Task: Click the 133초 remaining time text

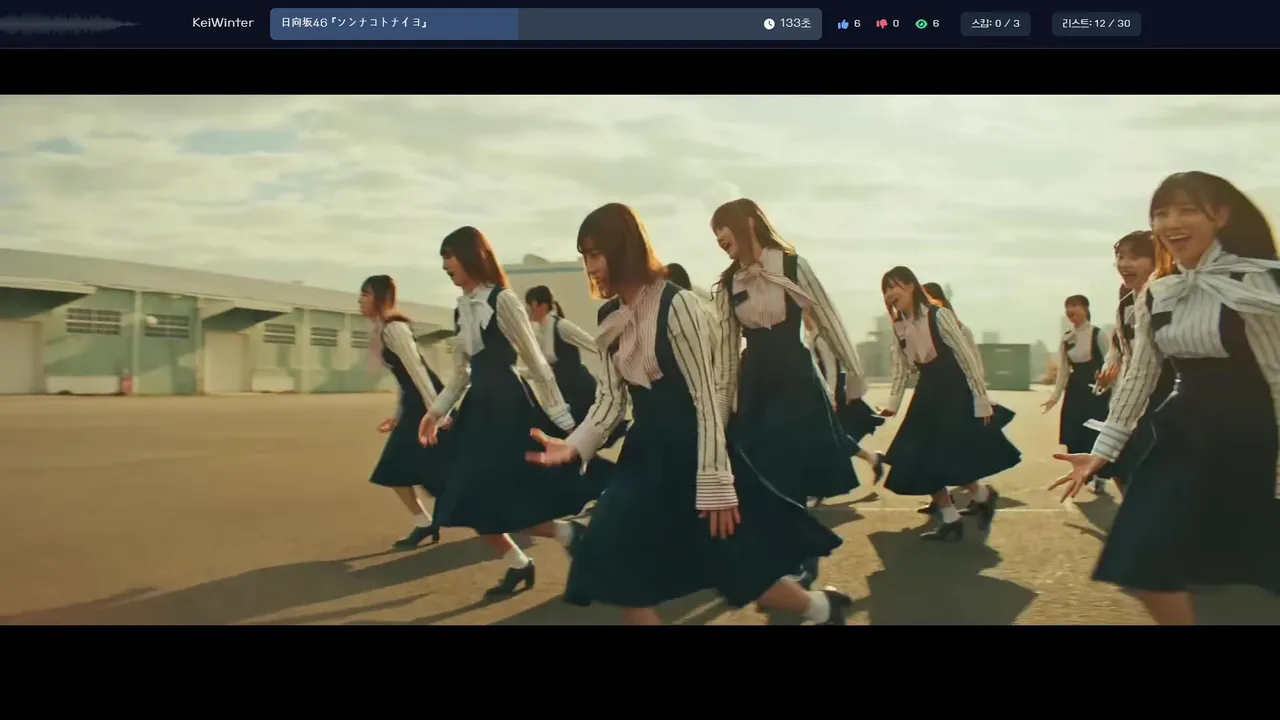Action: 796,24
